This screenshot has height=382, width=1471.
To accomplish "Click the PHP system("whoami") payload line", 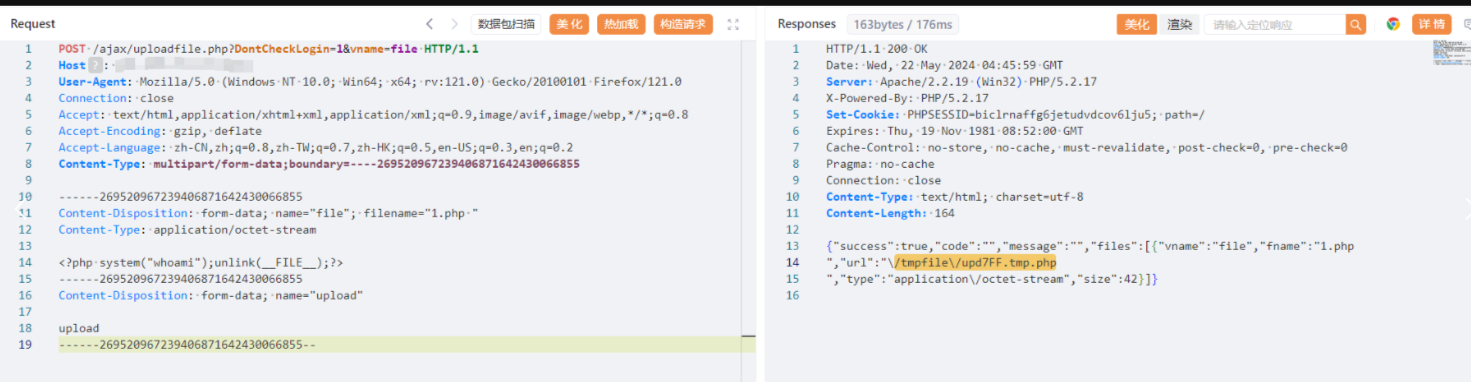I will click(201, 262).
